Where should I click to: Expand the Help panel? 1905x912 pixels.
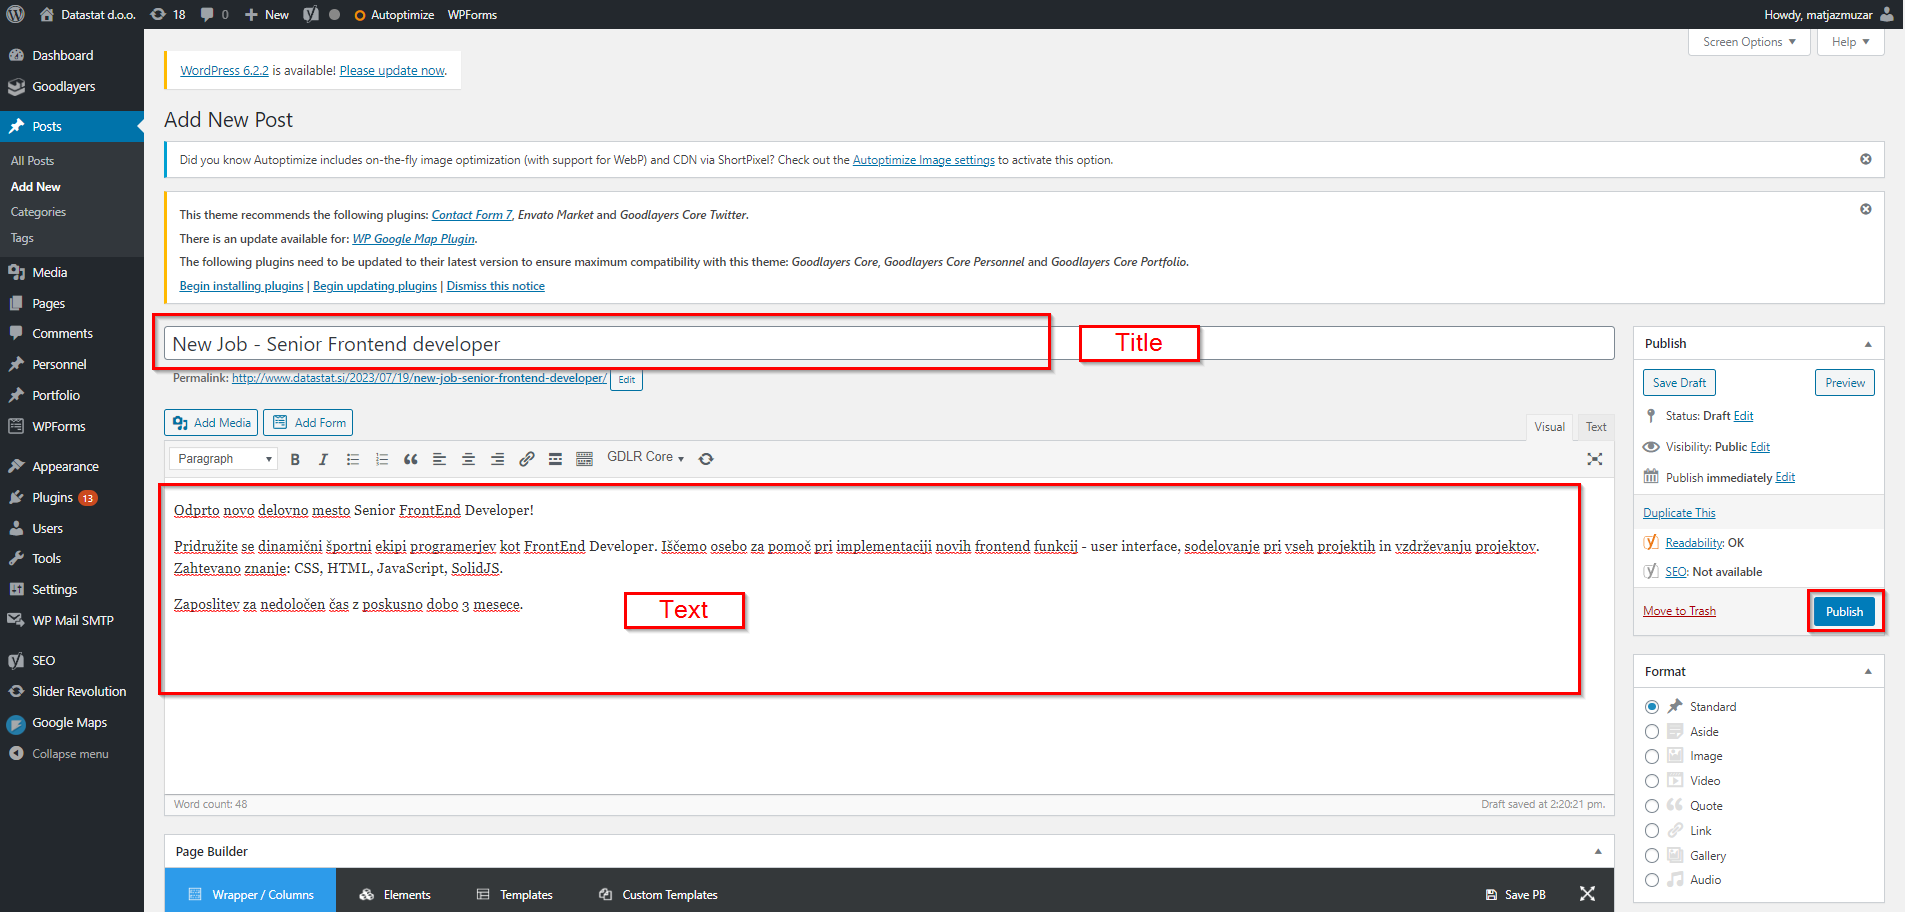[1851, 42]
